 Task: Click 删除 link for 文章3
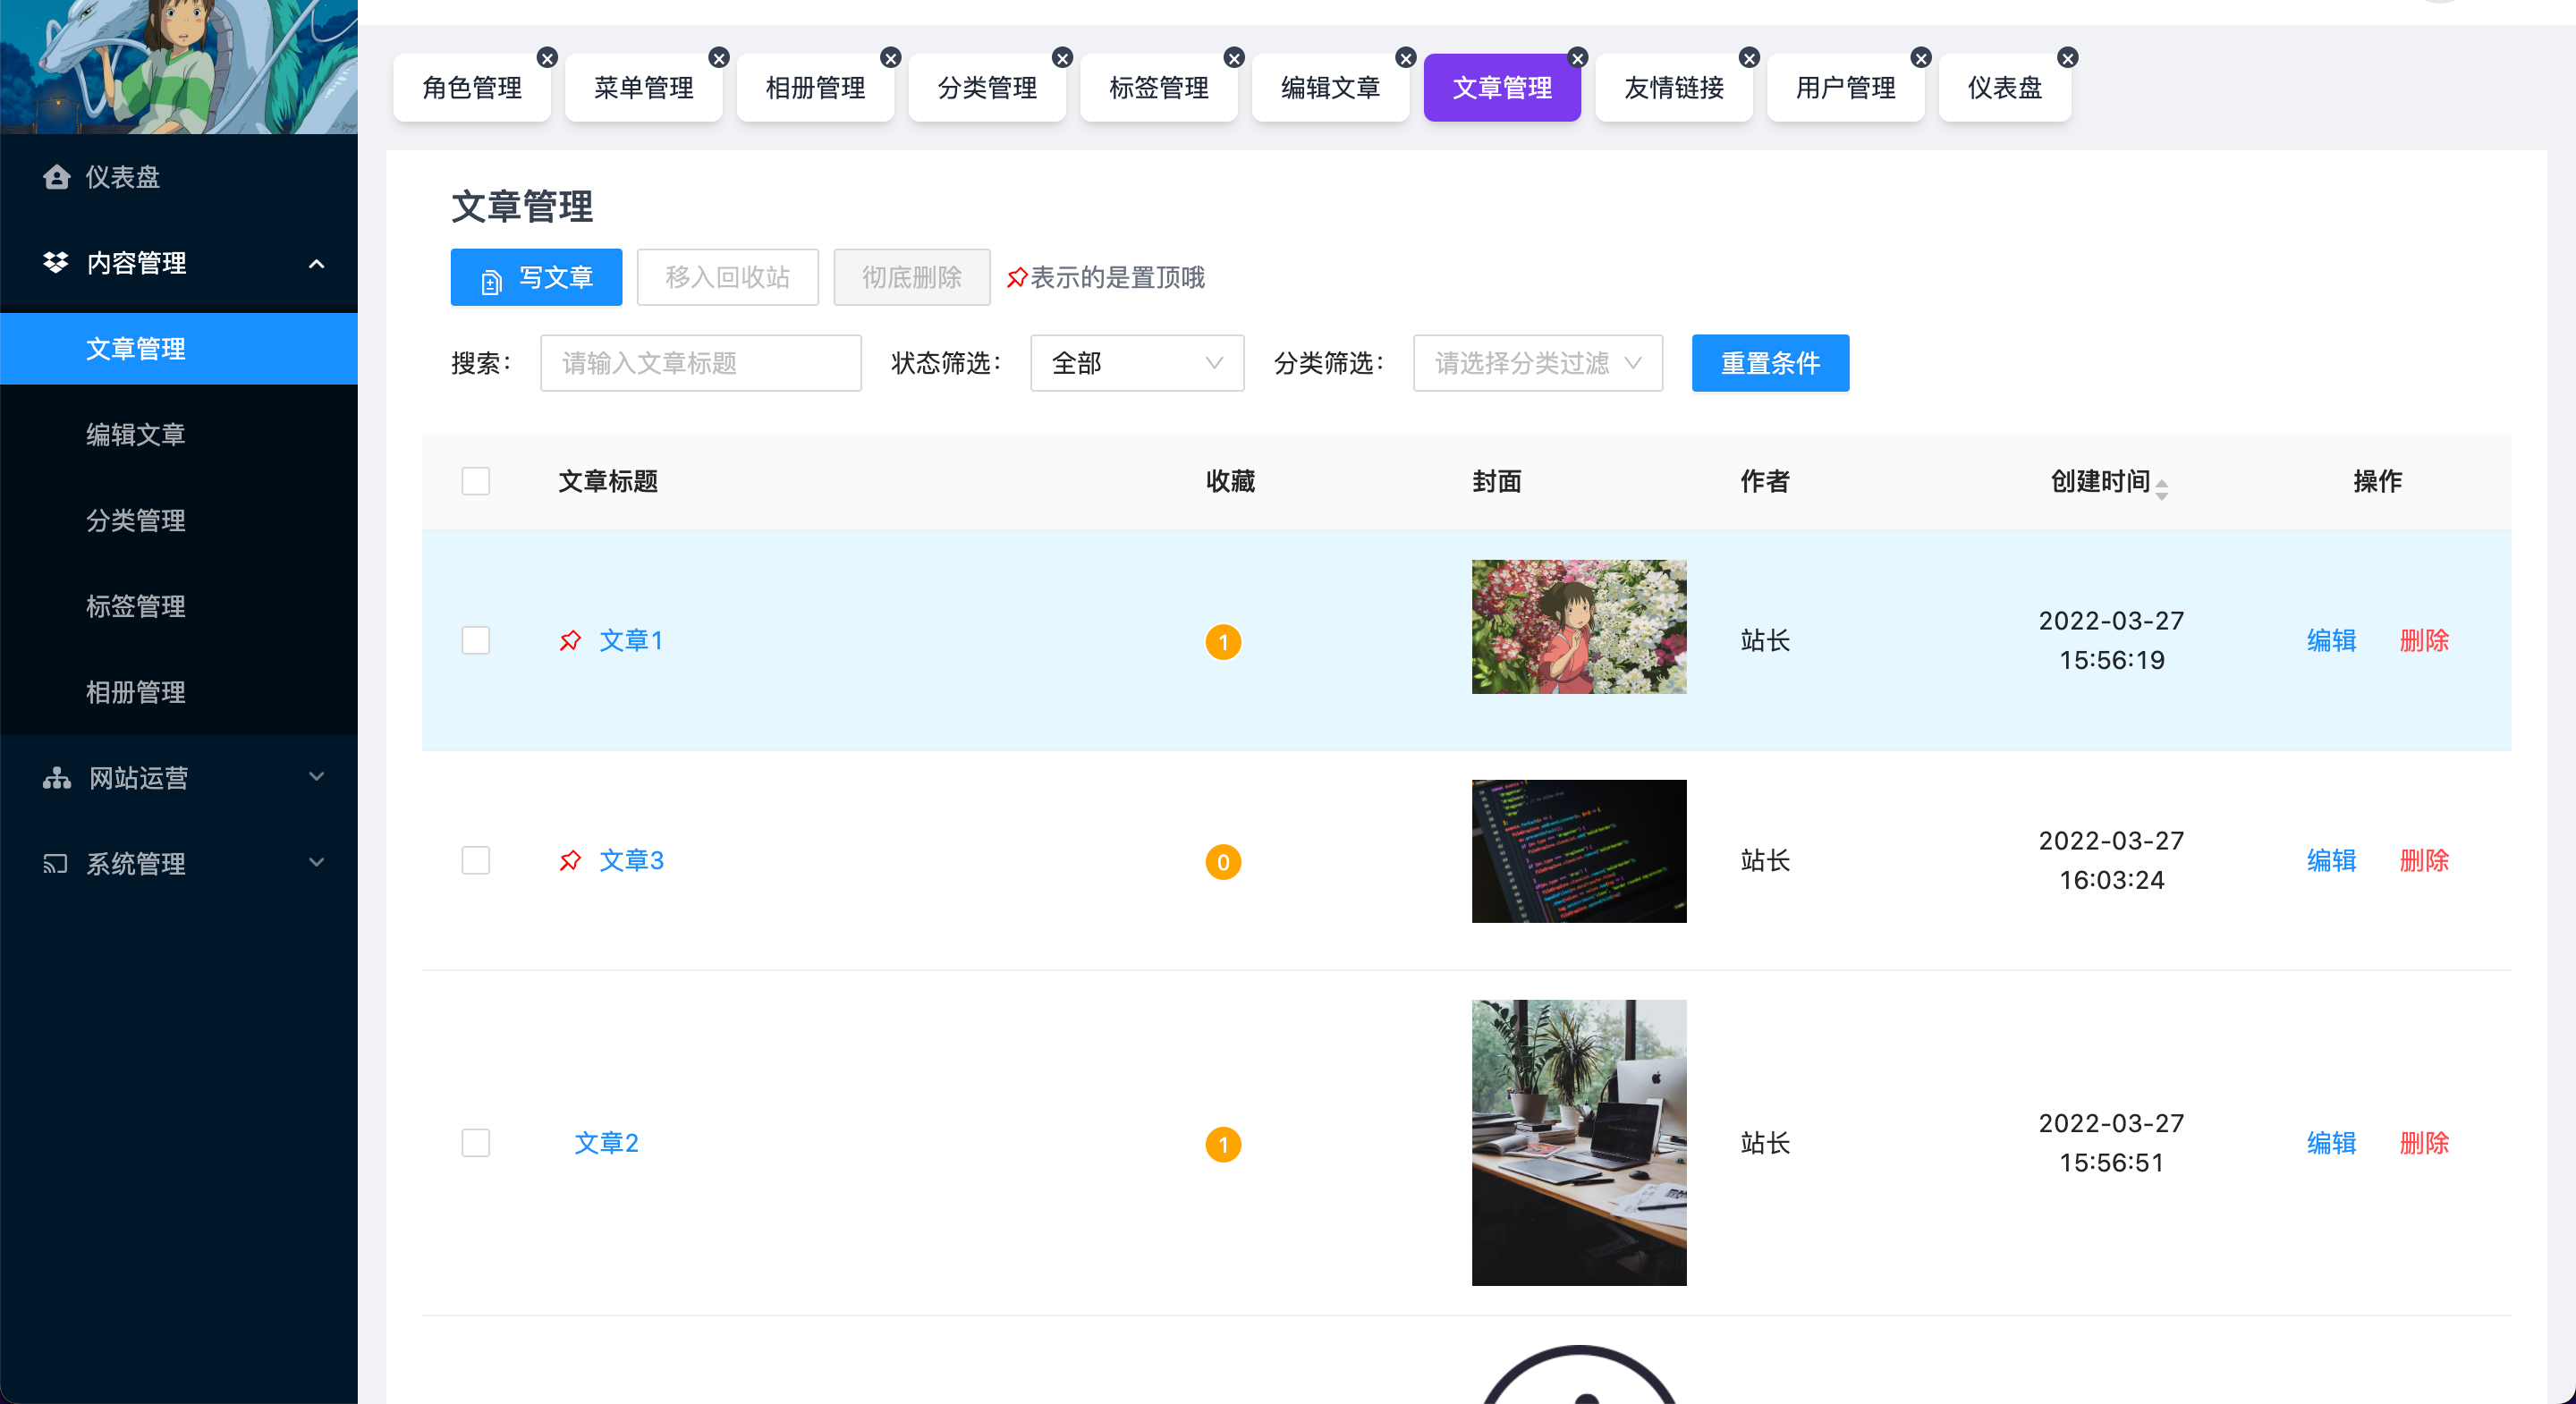(2424, 861)
